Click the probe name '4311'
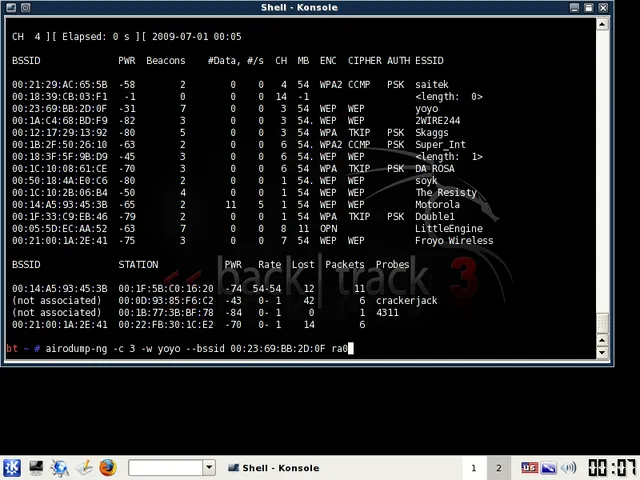This screenshot has height=480, width=640. pos(387,313)
